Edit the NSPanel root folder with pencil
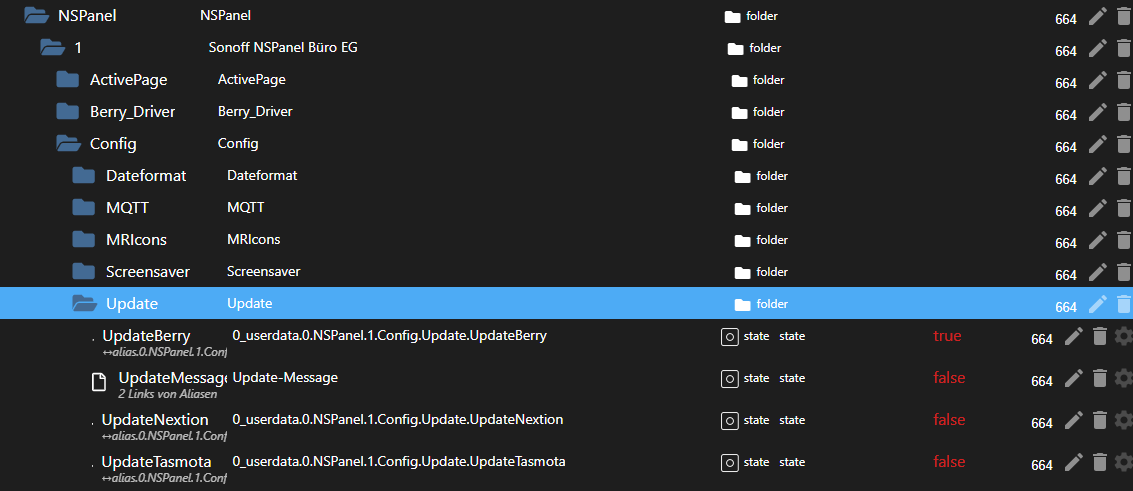Viewport: 1133px width, 491px height. click(x=1098, y=17)
